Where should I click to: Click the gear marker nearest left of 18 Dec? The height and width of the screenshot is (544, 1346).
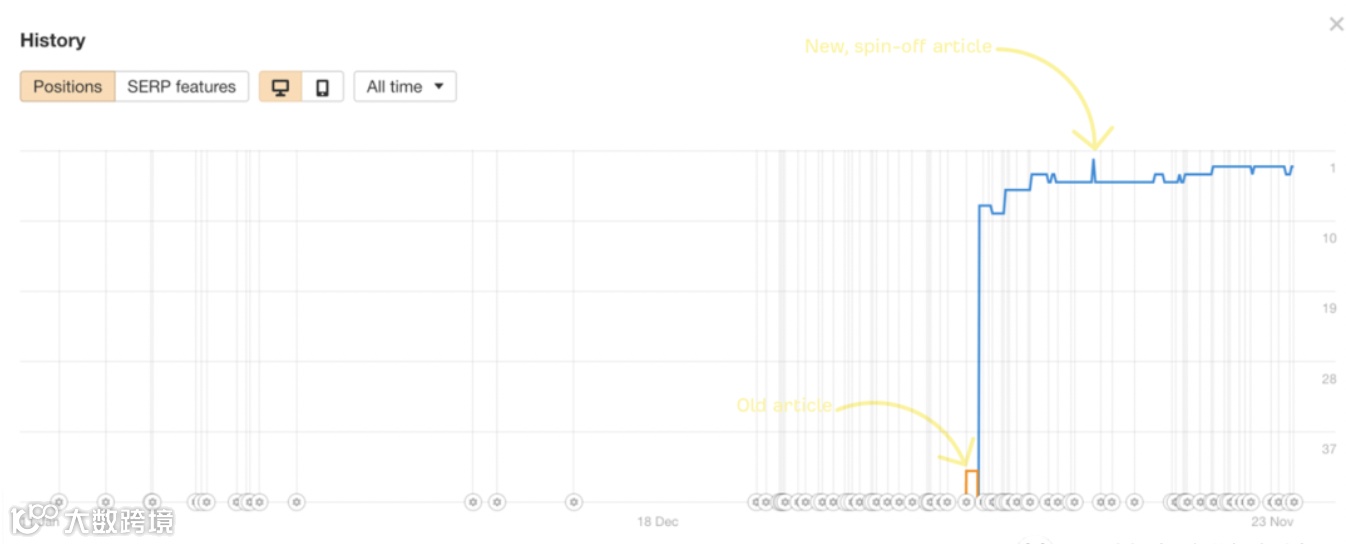point(573,502)
